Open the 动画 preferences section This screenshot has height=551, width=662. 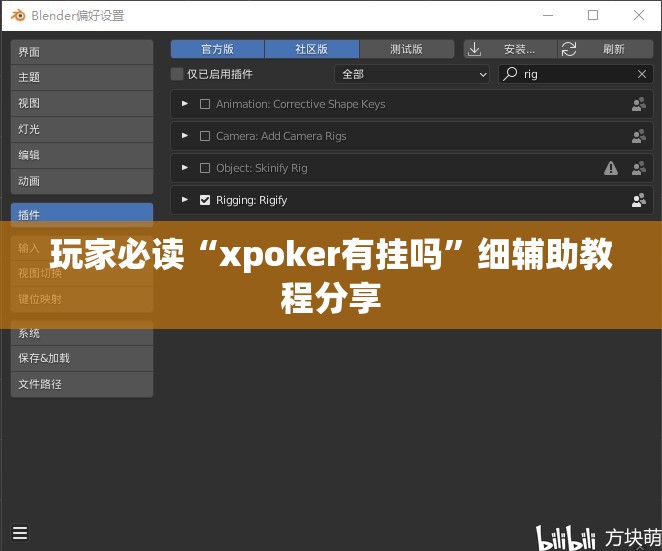[x=82, y=182]
